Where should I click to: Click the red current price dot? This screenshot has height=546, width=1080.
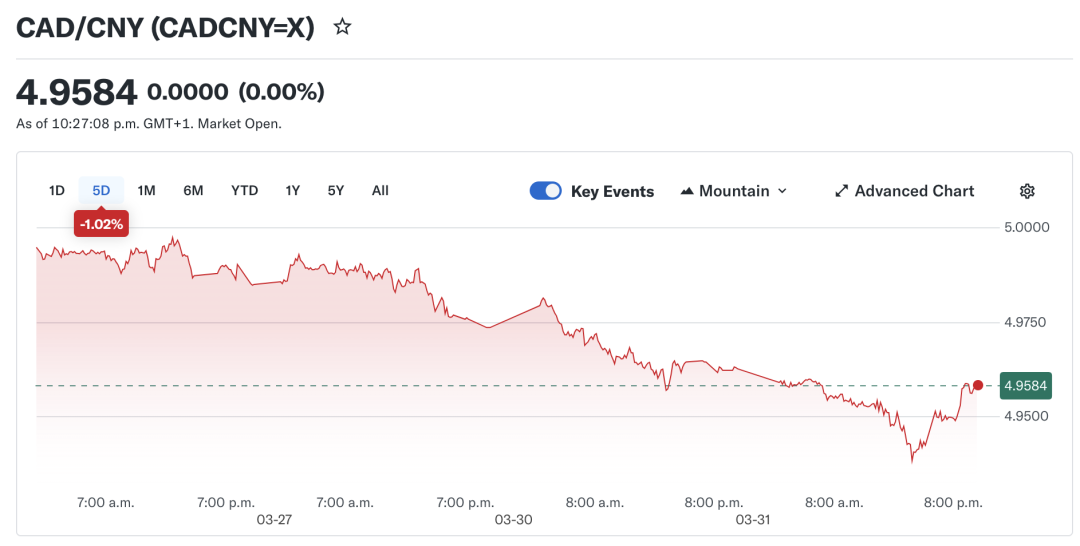click(978, 385)
